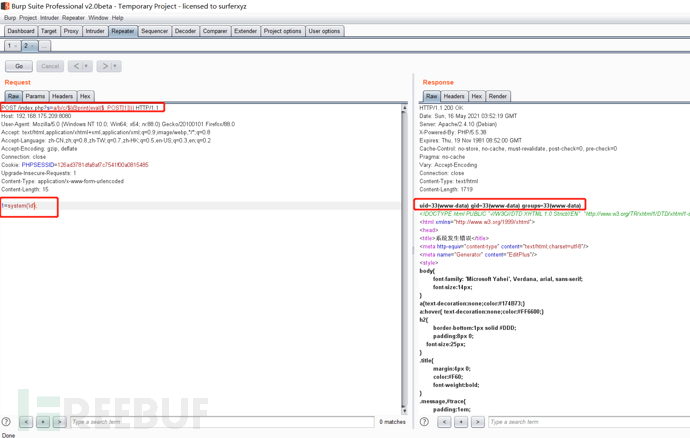This screenshot has height=438, width=690.
Task: Click the uid=33(www-data) response line
Action: coord(500,206)
